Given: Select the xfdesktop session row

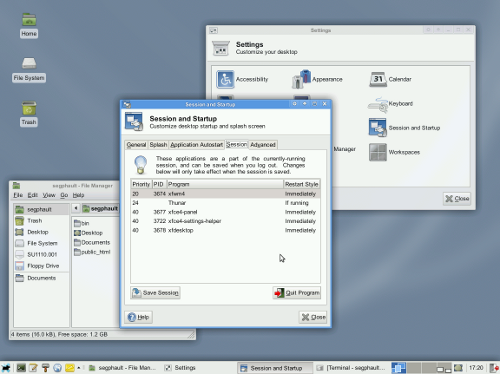Looking at the screenshot, I should 225,230.
